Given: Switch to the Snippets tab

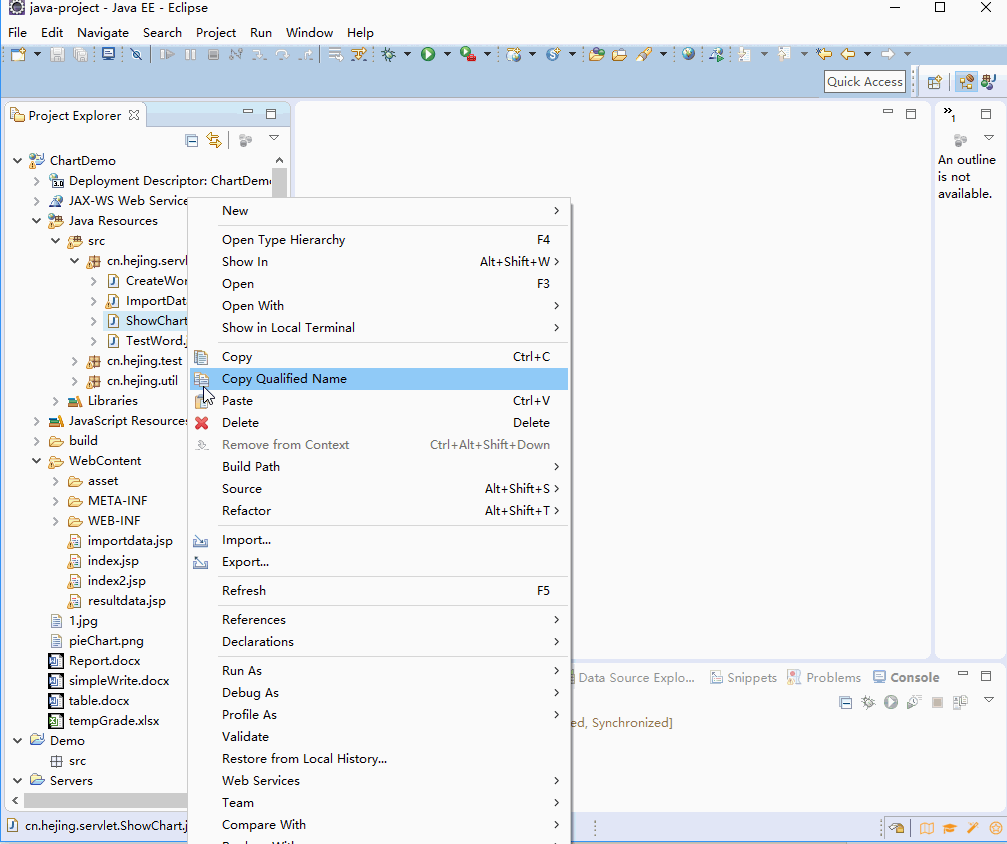Looking at the screenshot, I should tap(743, 678).
